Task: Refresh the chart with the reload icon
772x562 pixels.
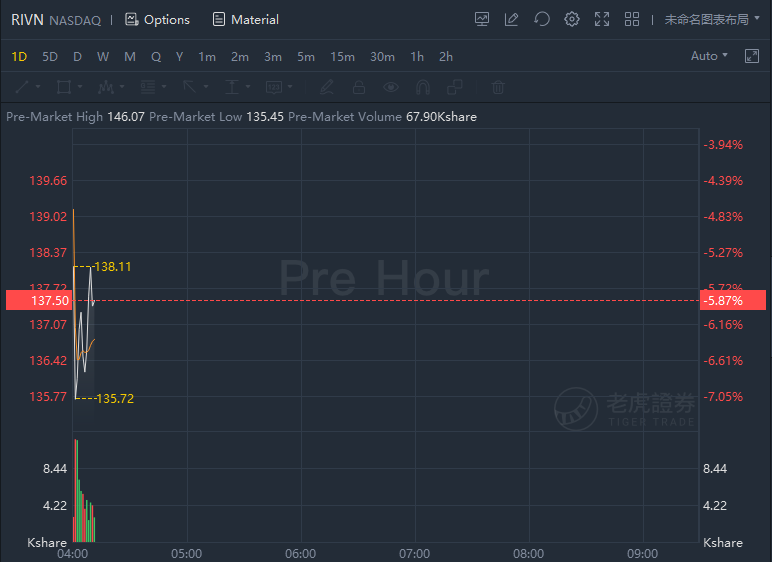Action: (542, 19)
